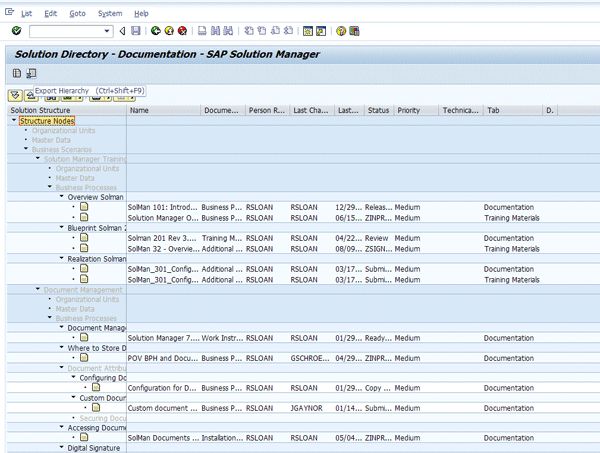Open the Goto menu
600x453 pixels.
[77, 13]
